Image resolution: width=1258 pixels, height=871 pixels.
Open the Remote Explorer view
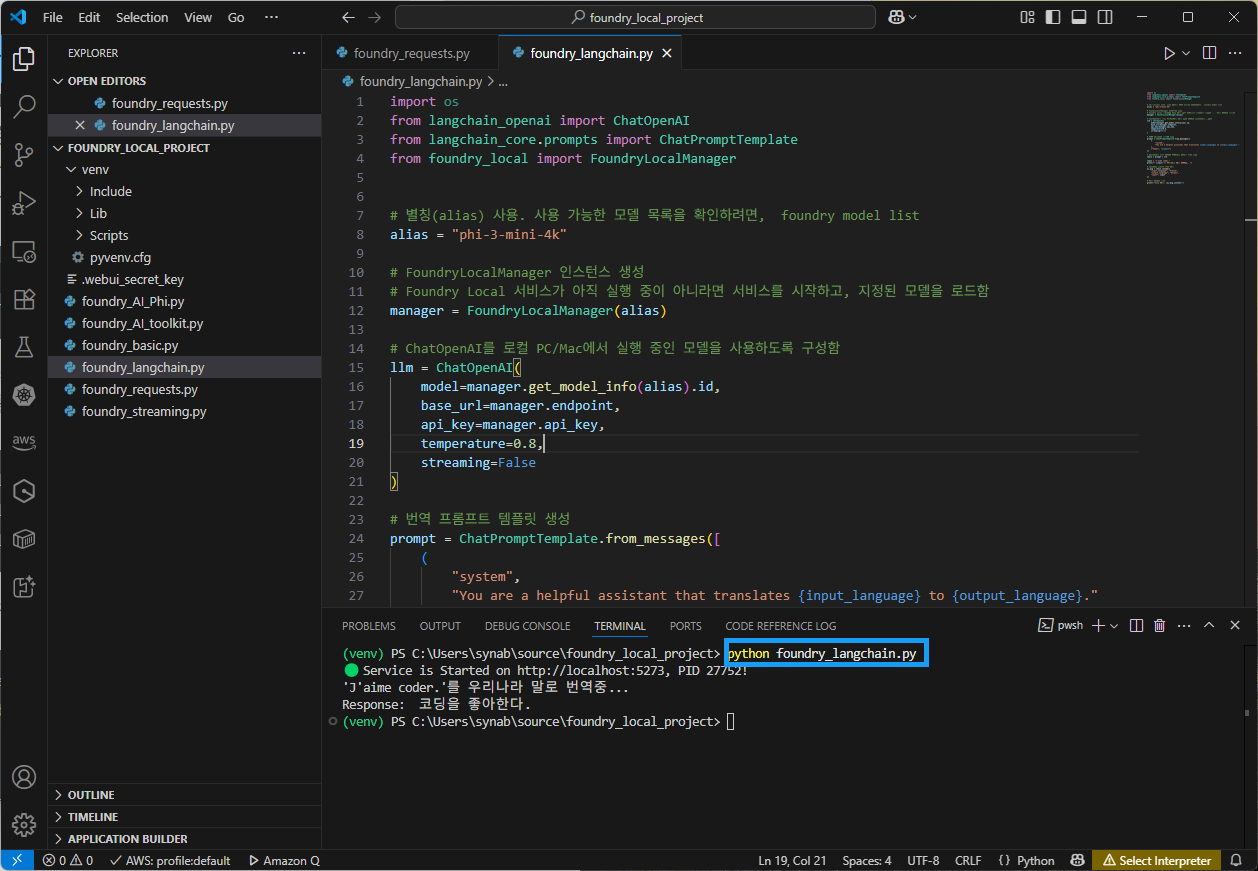24,251
